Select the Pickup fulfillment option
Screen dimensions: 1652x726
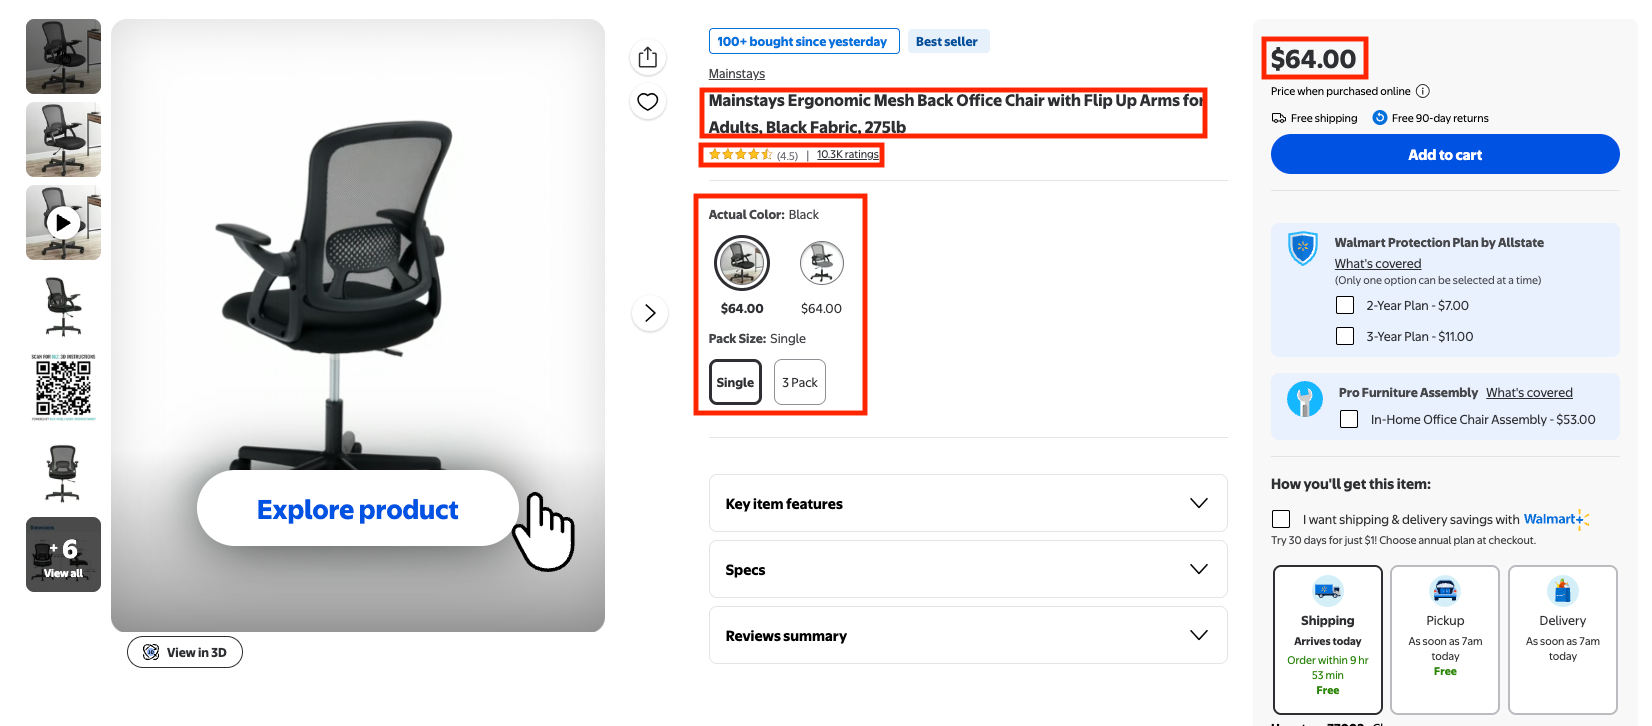1445,640
